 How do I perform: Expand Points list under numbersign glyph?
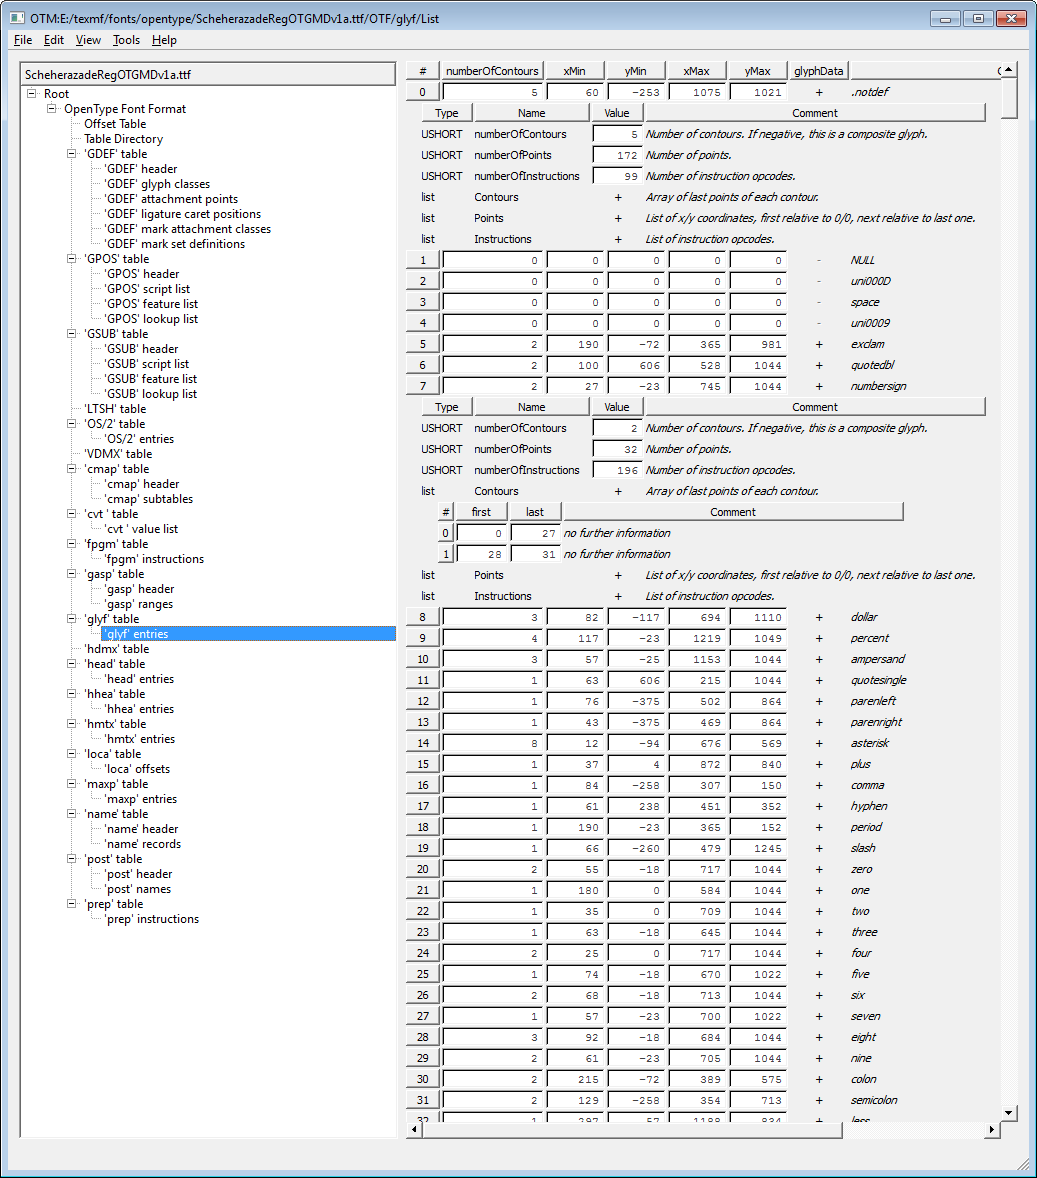coord(618,575)
